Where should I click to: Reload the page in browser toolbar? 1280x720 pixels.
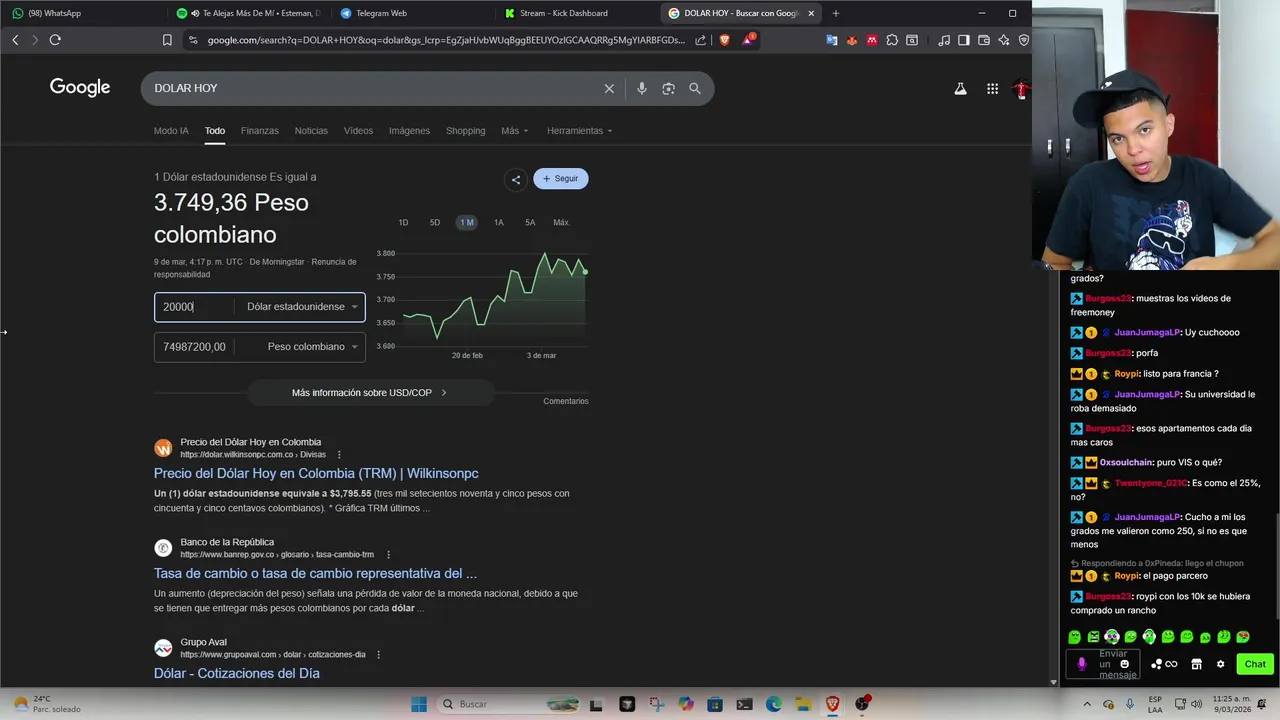(55, 40)
